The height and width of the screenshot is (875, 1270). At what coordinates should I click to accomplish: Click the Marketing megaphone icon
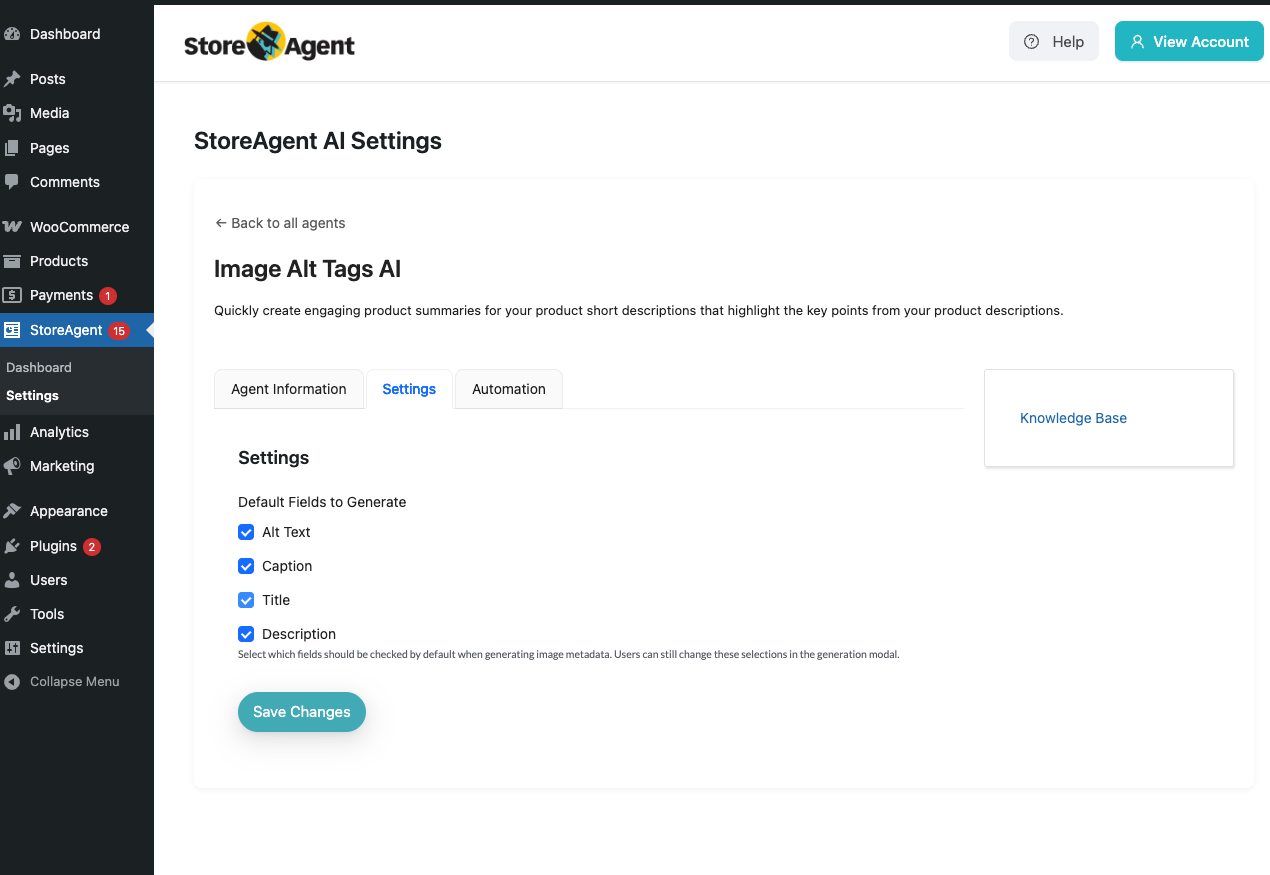pos(12,466)
